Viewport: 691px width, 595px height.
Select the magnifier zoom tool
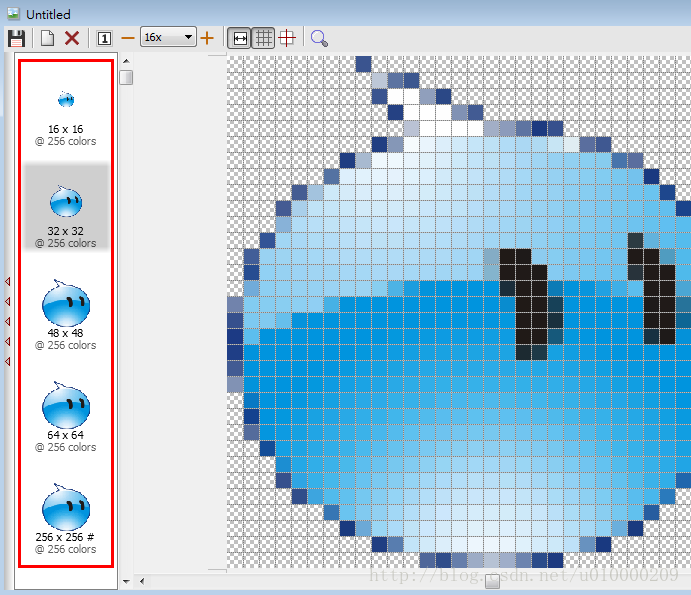click(x=319, y=38)
